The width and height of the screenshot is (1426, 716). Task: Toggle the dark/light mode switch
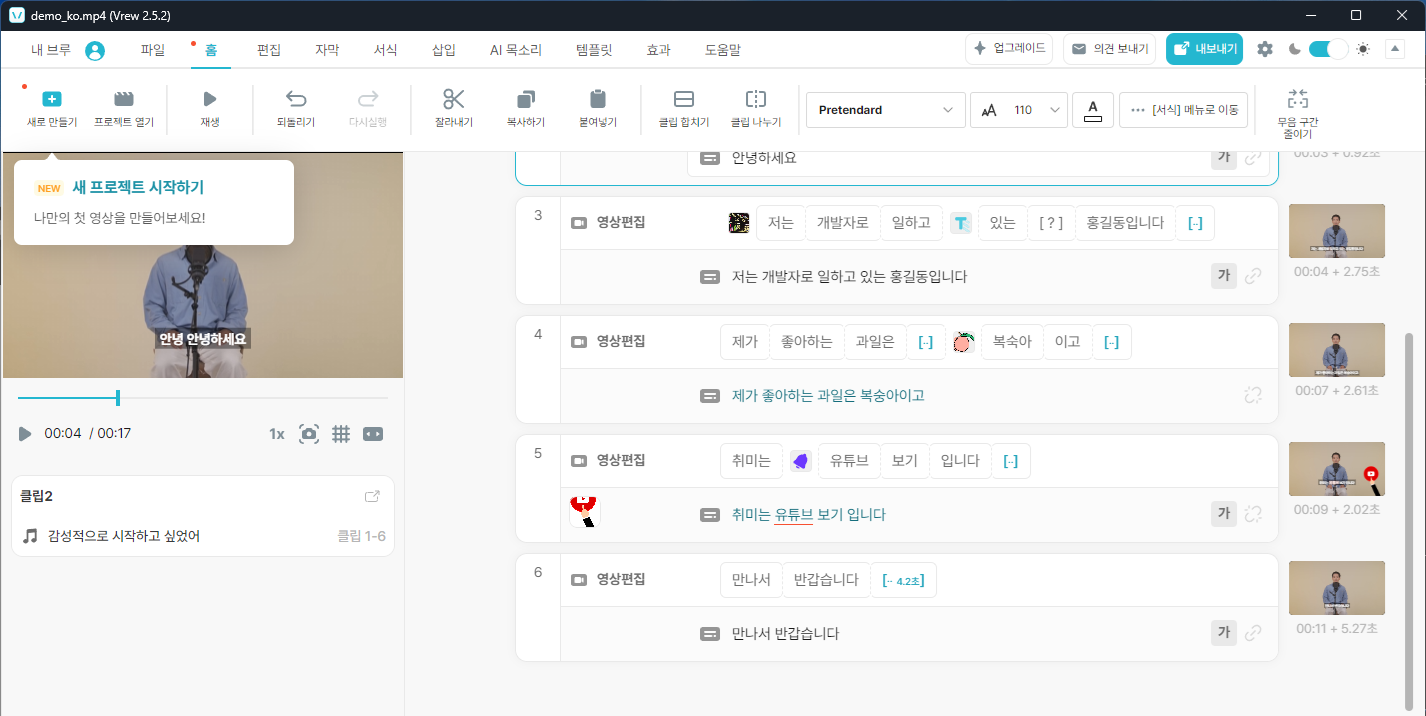tap(1328, 49)
